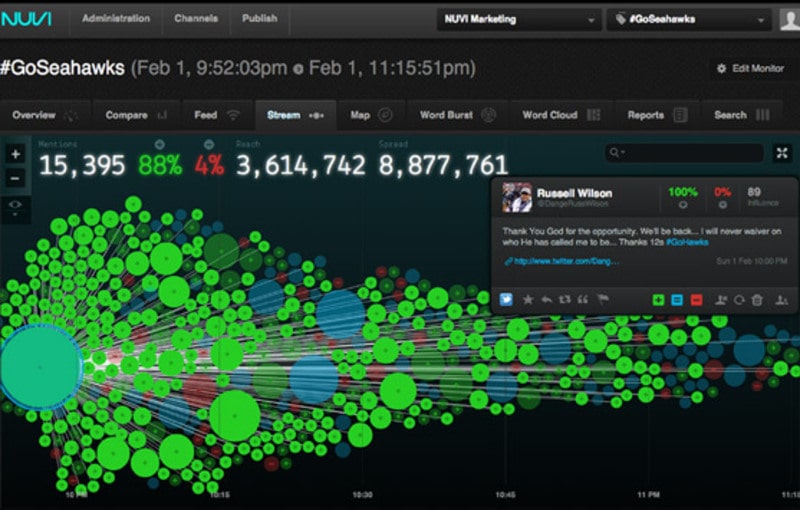Screen dimensions: 800x510
Task: Click the Edit Monitor button
Action: point(749,68)
